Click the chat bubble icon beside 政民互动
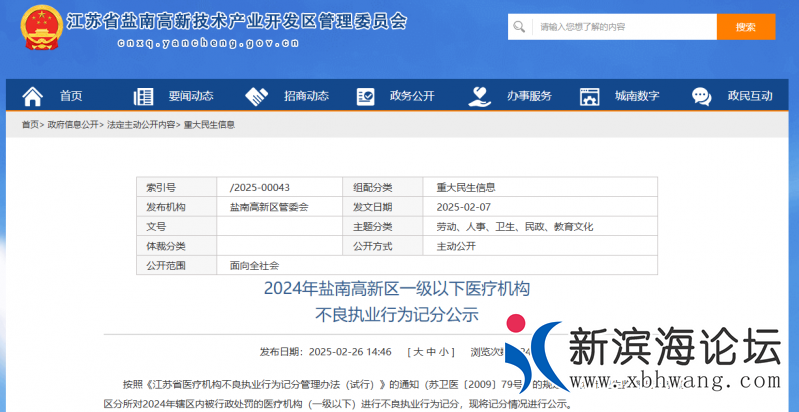The width and height of the screenshot is (799, 412). pyautogui.click(x=702, y=96)
